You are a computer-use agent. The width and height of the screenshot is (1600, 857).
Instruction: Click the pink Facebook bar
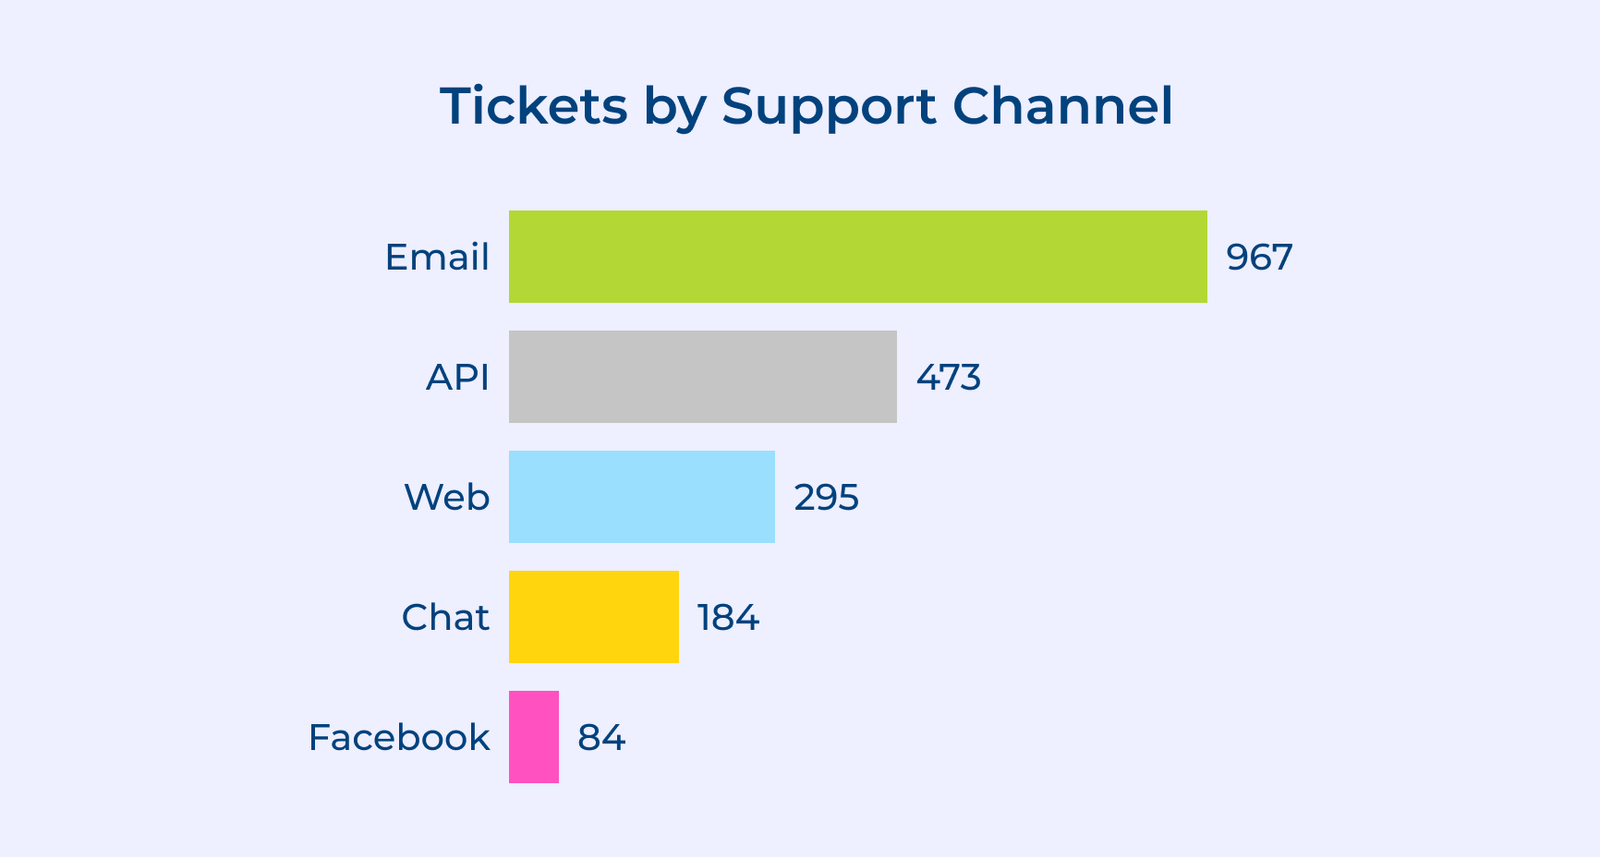pos(533,737)
